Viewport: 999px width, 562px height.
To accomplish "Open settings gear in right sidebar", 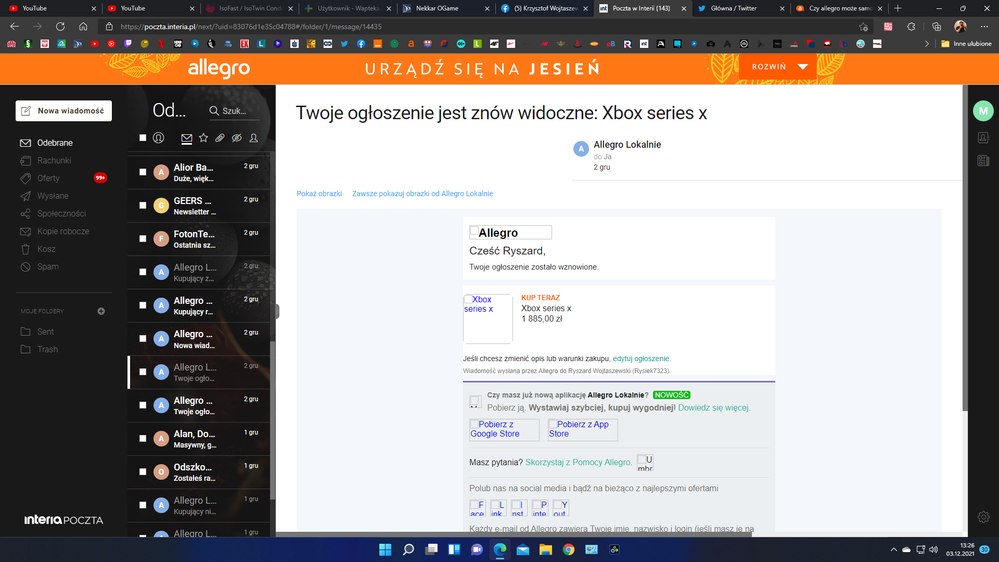I will (x=983, y=517).
